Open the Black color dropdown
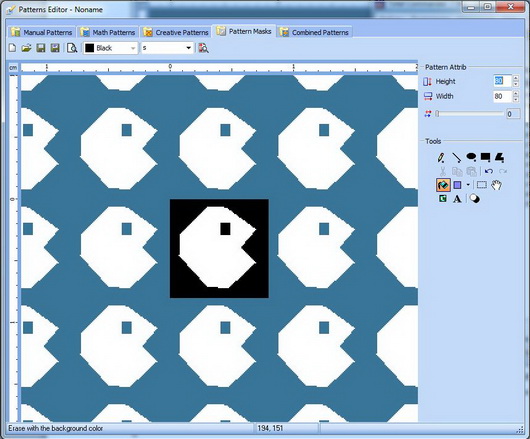The height and width of the screenshot is (439, 530). click(x=133, y=48)
